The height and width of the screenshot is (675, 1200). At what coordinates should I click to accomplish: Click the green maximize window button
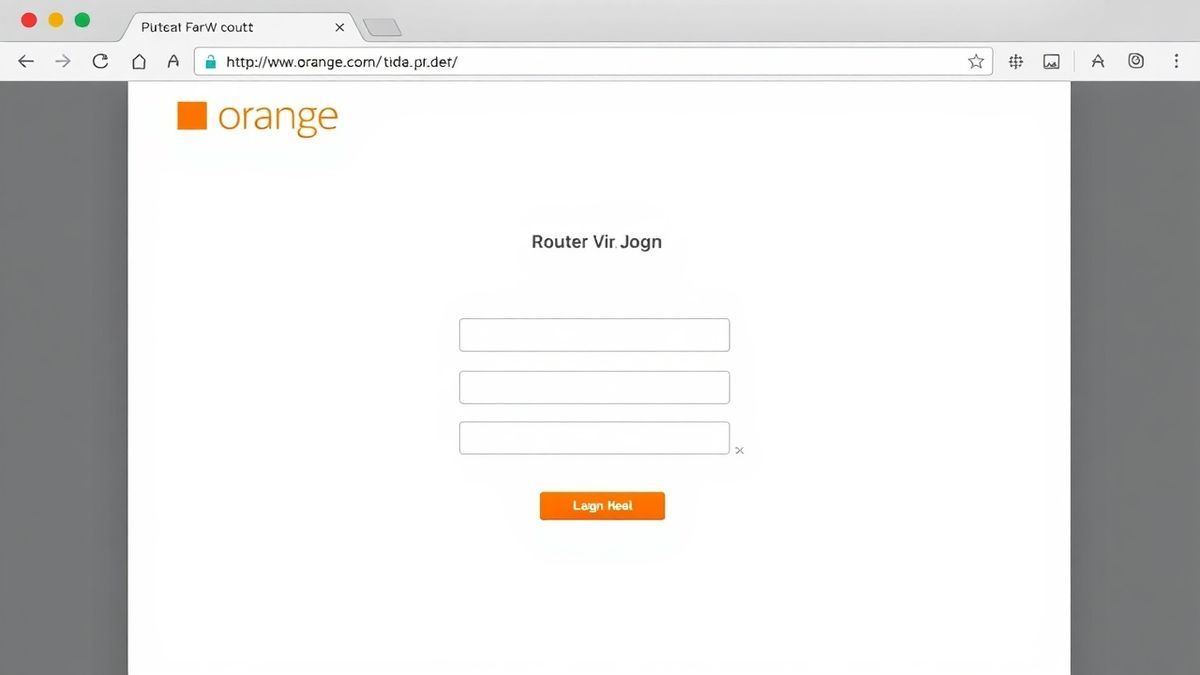click(x=82, y=20)
